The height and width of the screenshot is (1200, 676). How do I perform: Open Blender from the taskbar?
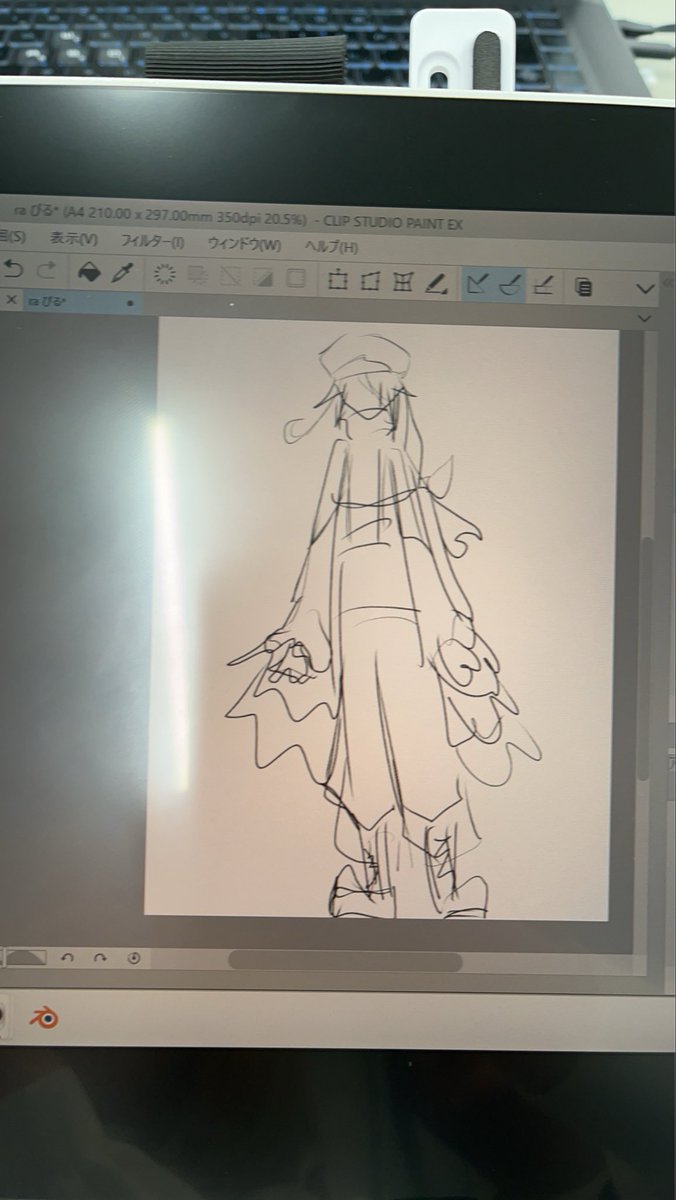click(43, 1018)
